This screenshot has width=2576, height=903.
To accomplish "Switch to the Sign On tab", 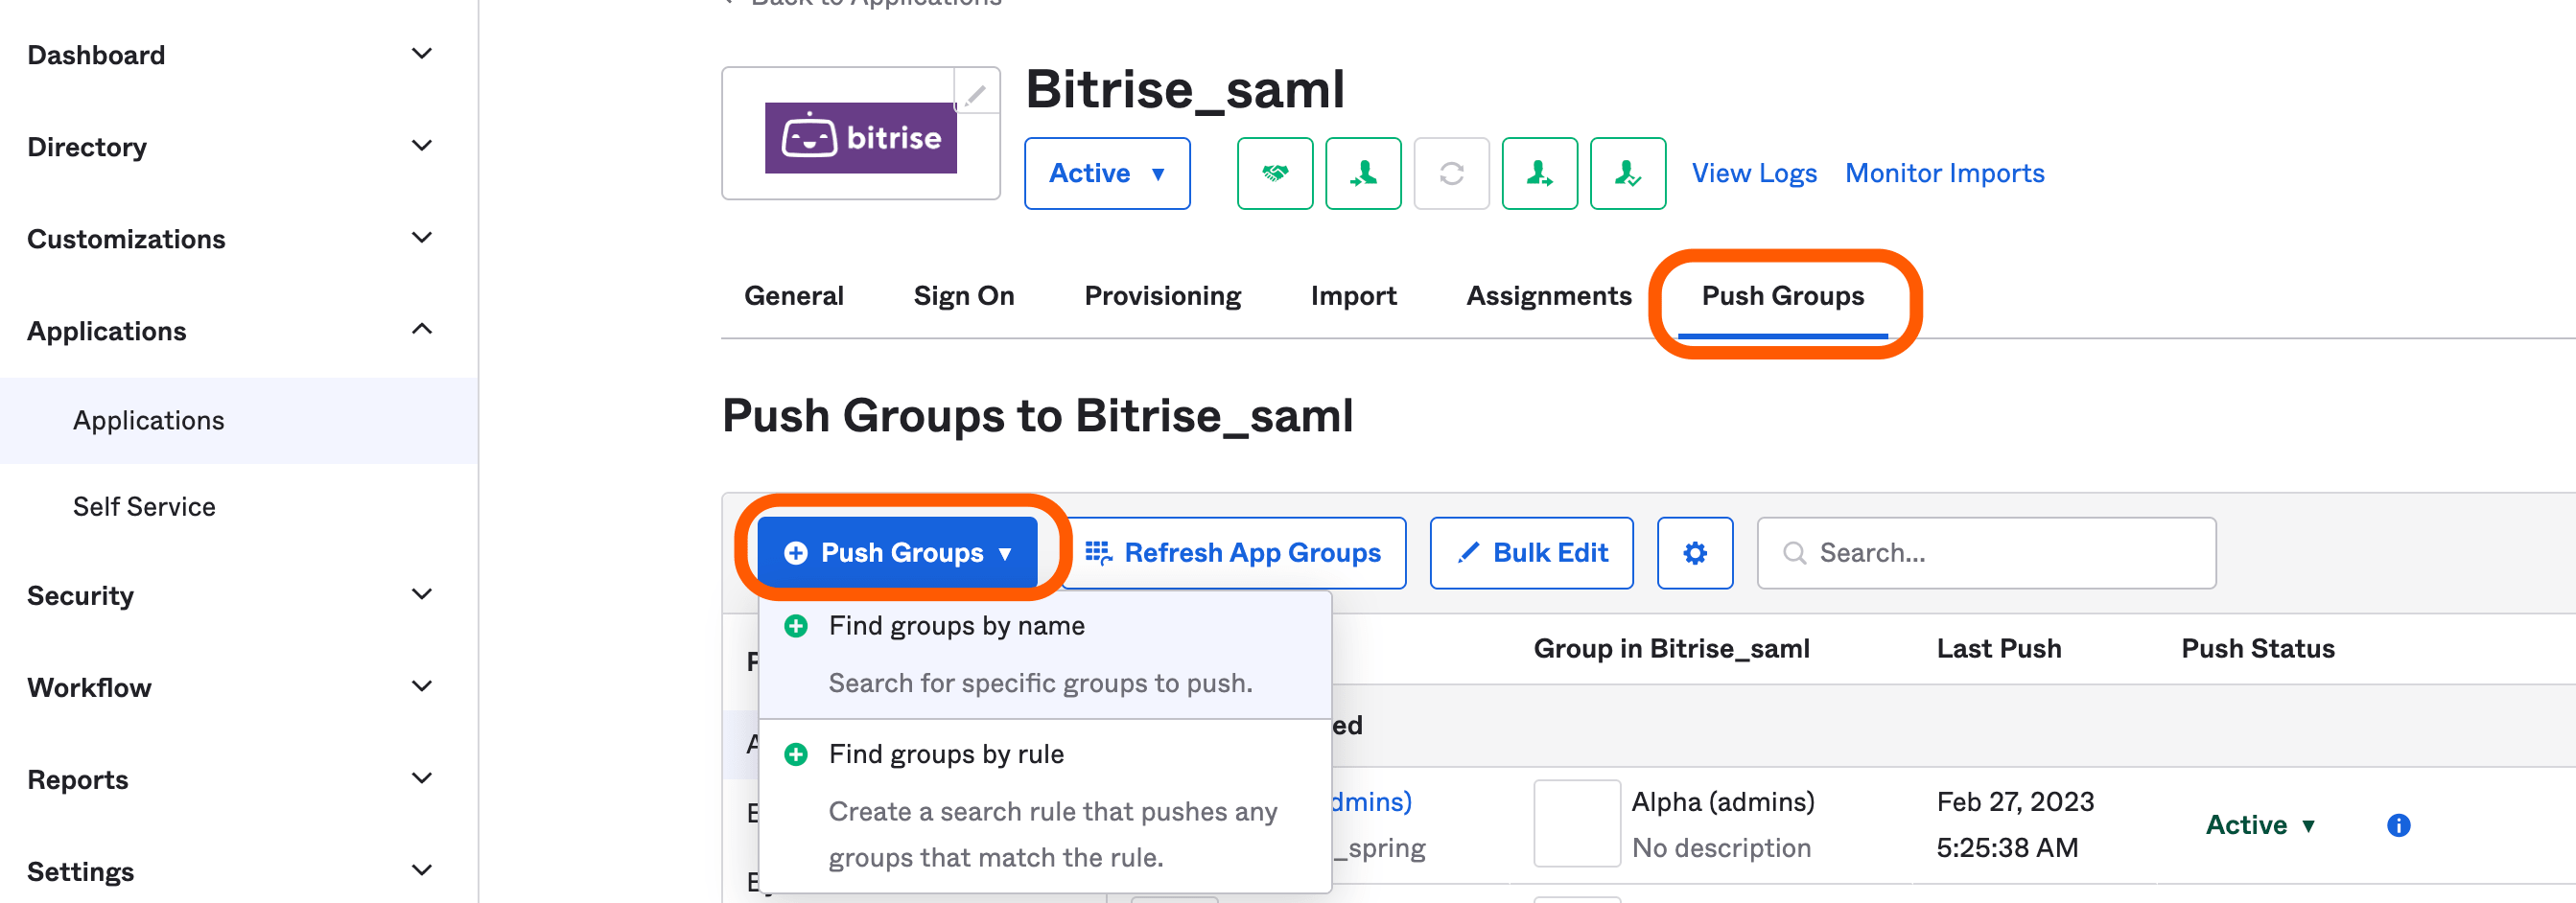I will 963,295.
